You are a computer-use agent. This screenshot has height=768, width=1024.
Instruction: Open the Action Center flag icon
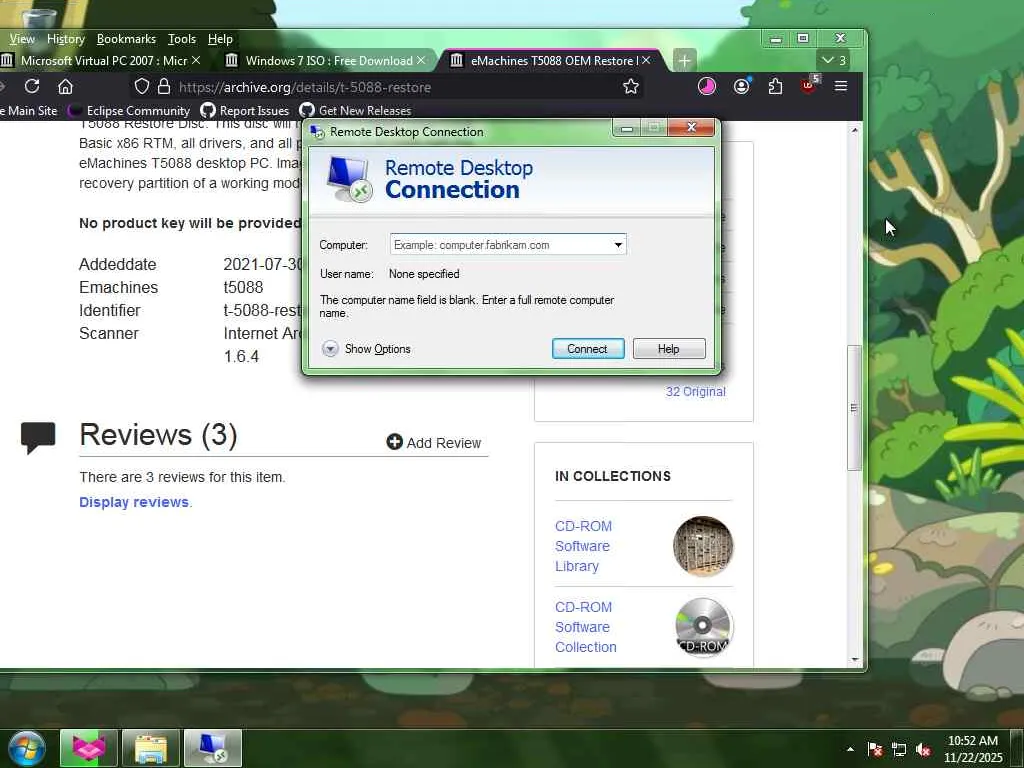point(875,749)
